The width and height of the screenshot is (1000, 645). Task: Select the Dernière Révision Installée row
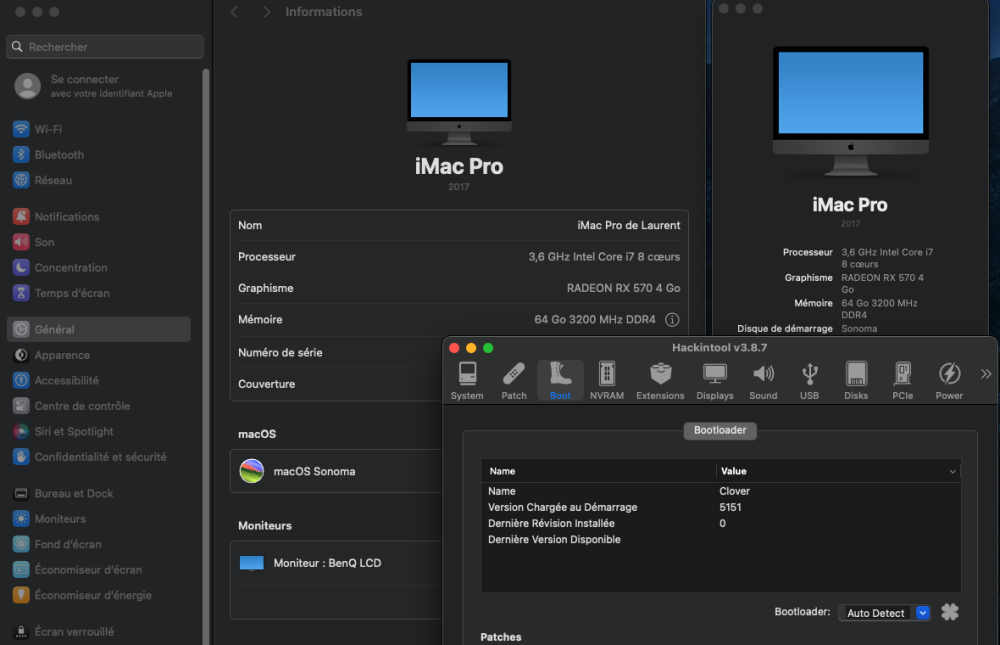pyautogui.click(x=721, y=523)
